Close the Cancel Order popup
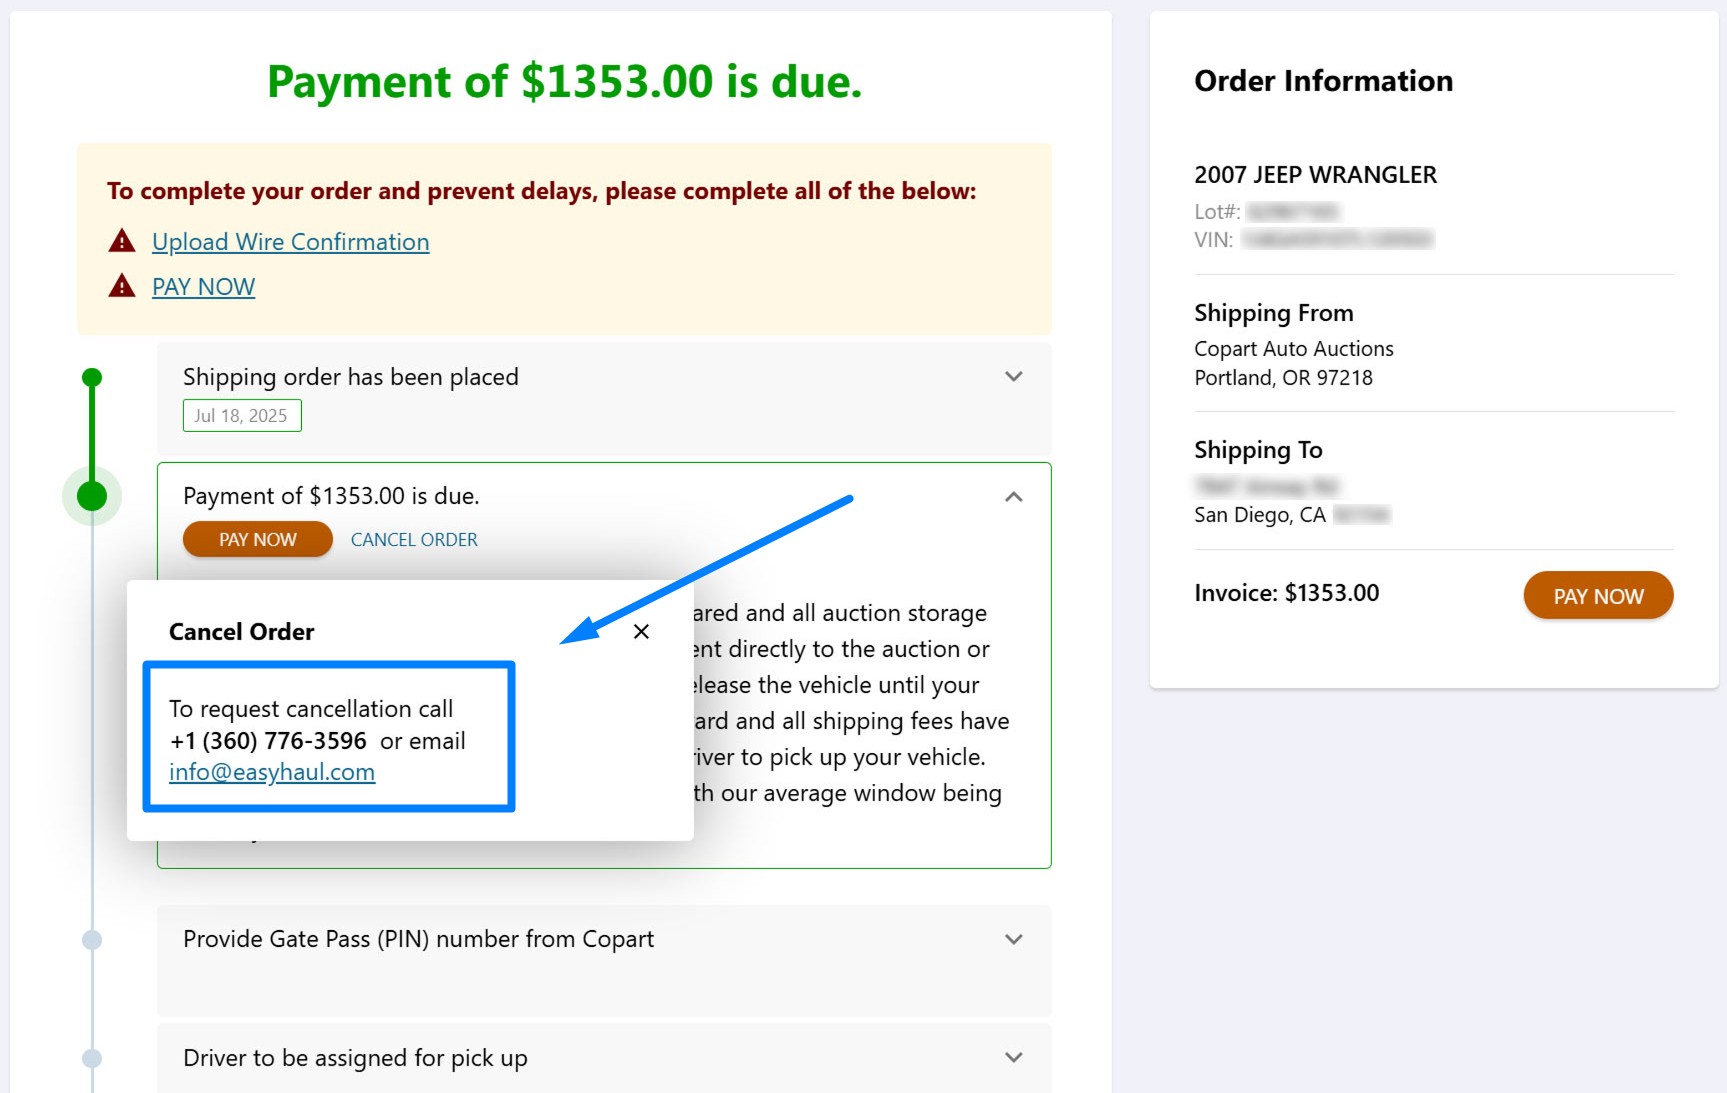Screen dimensions: 1727x1093 pyautogui.click(x=641, y=631)
